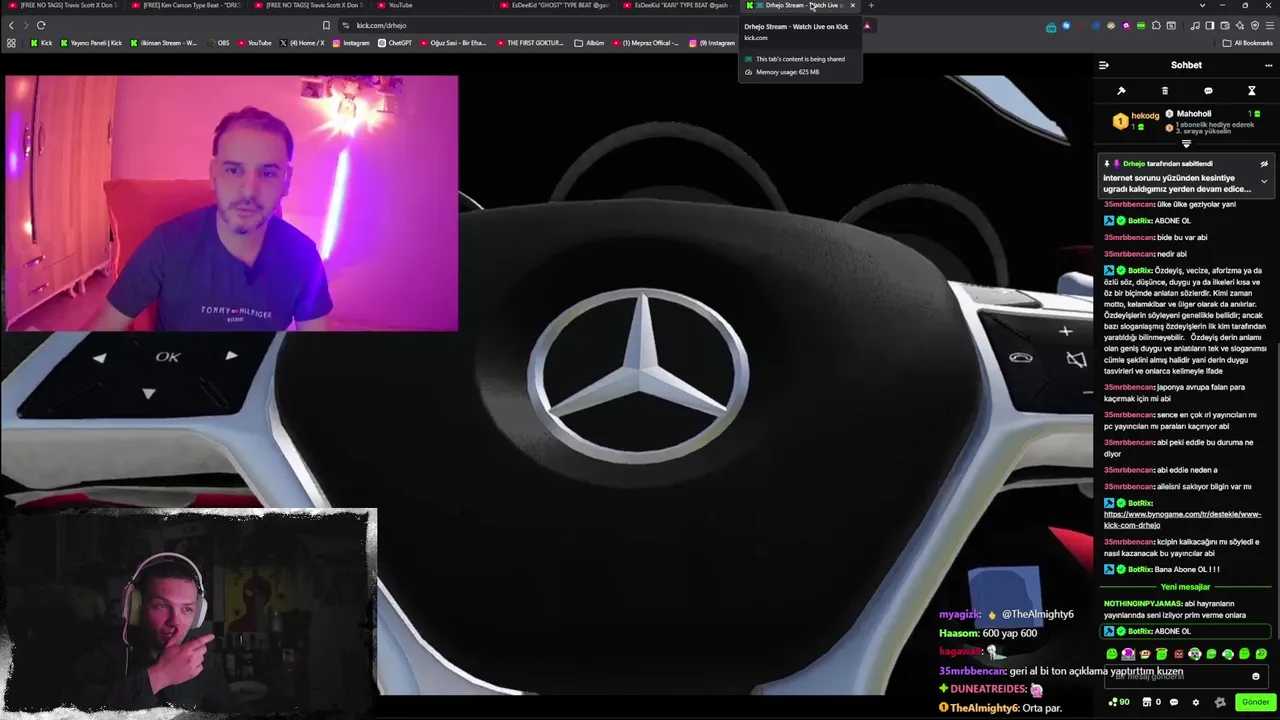
Task: Open the gavel moderation tools icon
Action: 1121,91
